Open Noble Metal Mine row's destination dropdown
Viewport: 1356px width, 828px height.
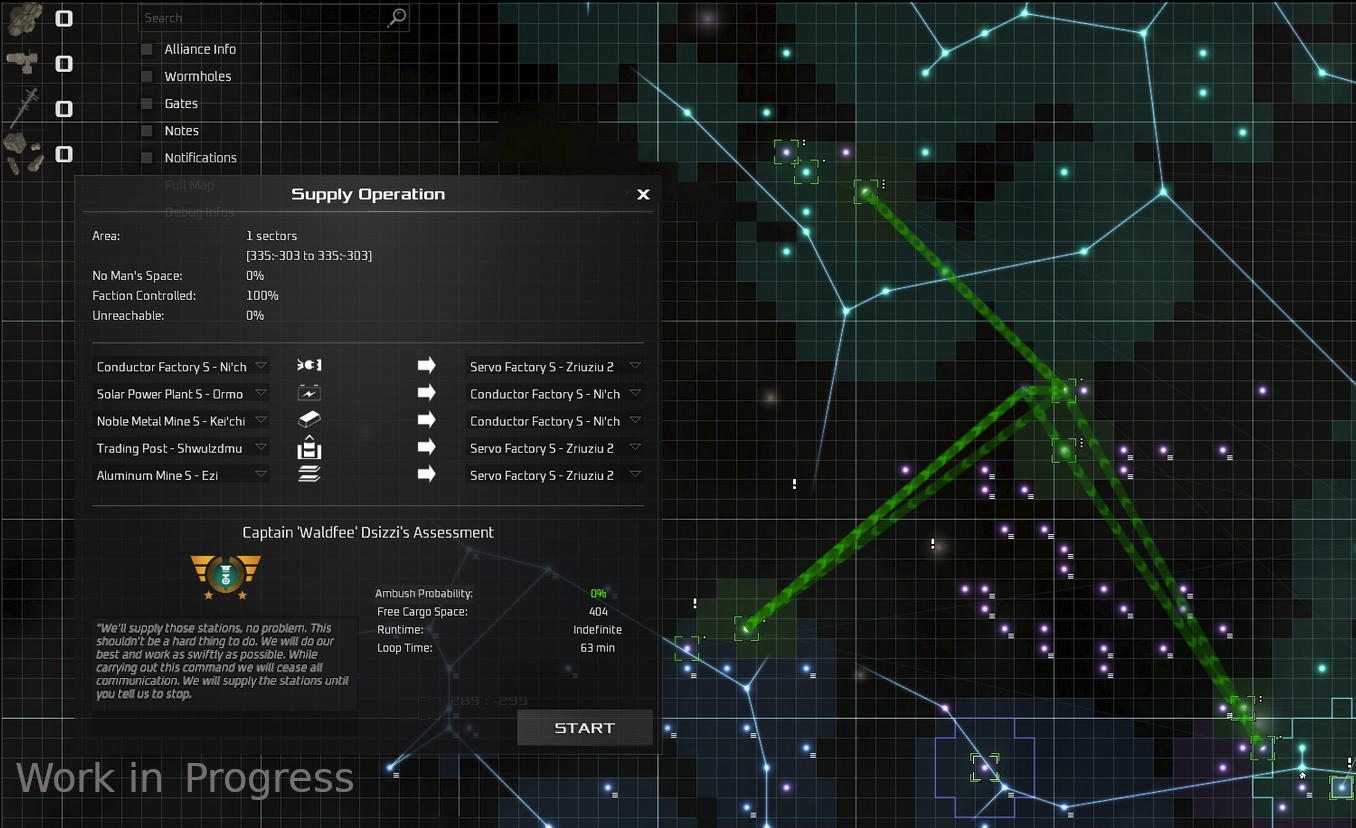(555, 420)
